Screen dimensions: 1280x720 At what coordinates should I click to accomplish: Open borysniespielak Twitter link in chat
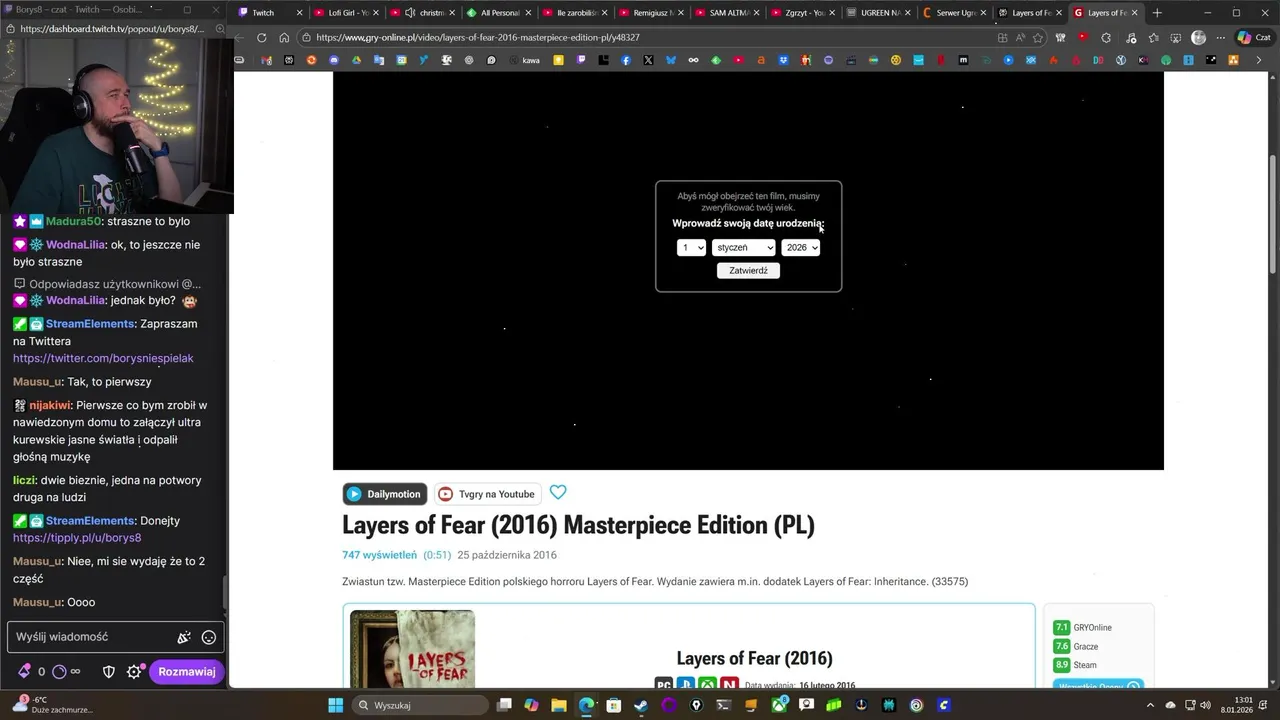[x=103, y=358]
